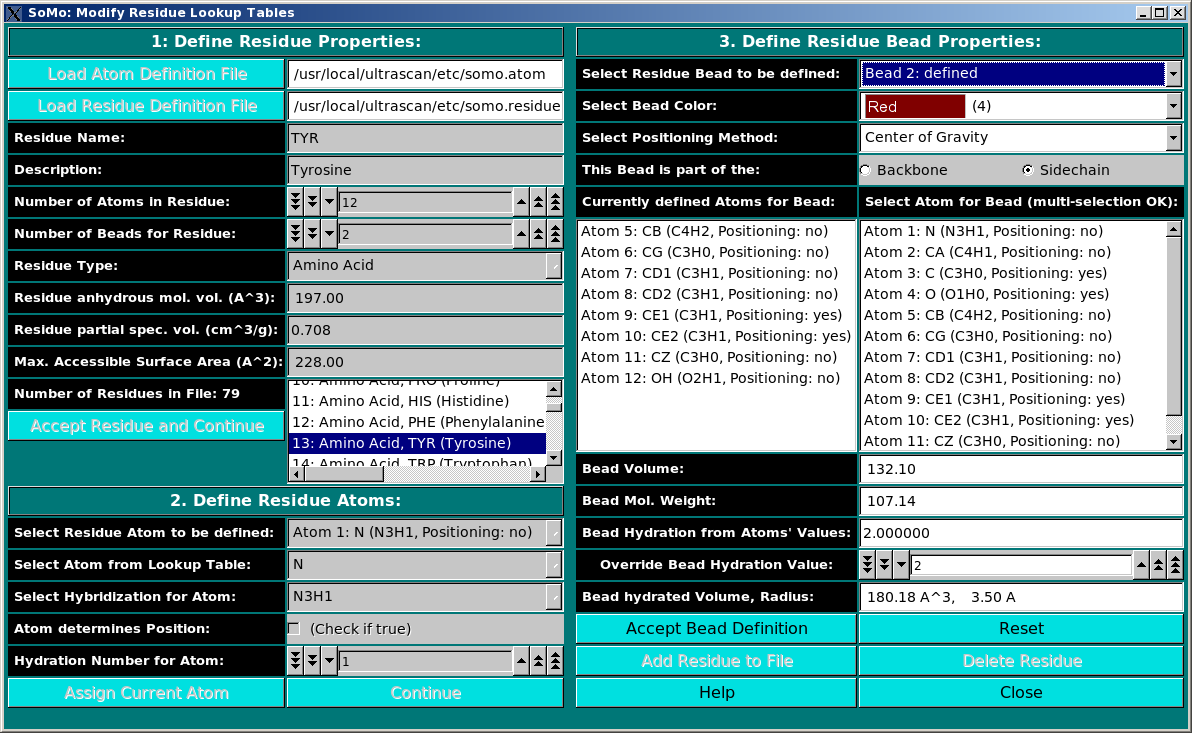
Task: Click the Bead Volume input field
Action: pos(1020,469)
